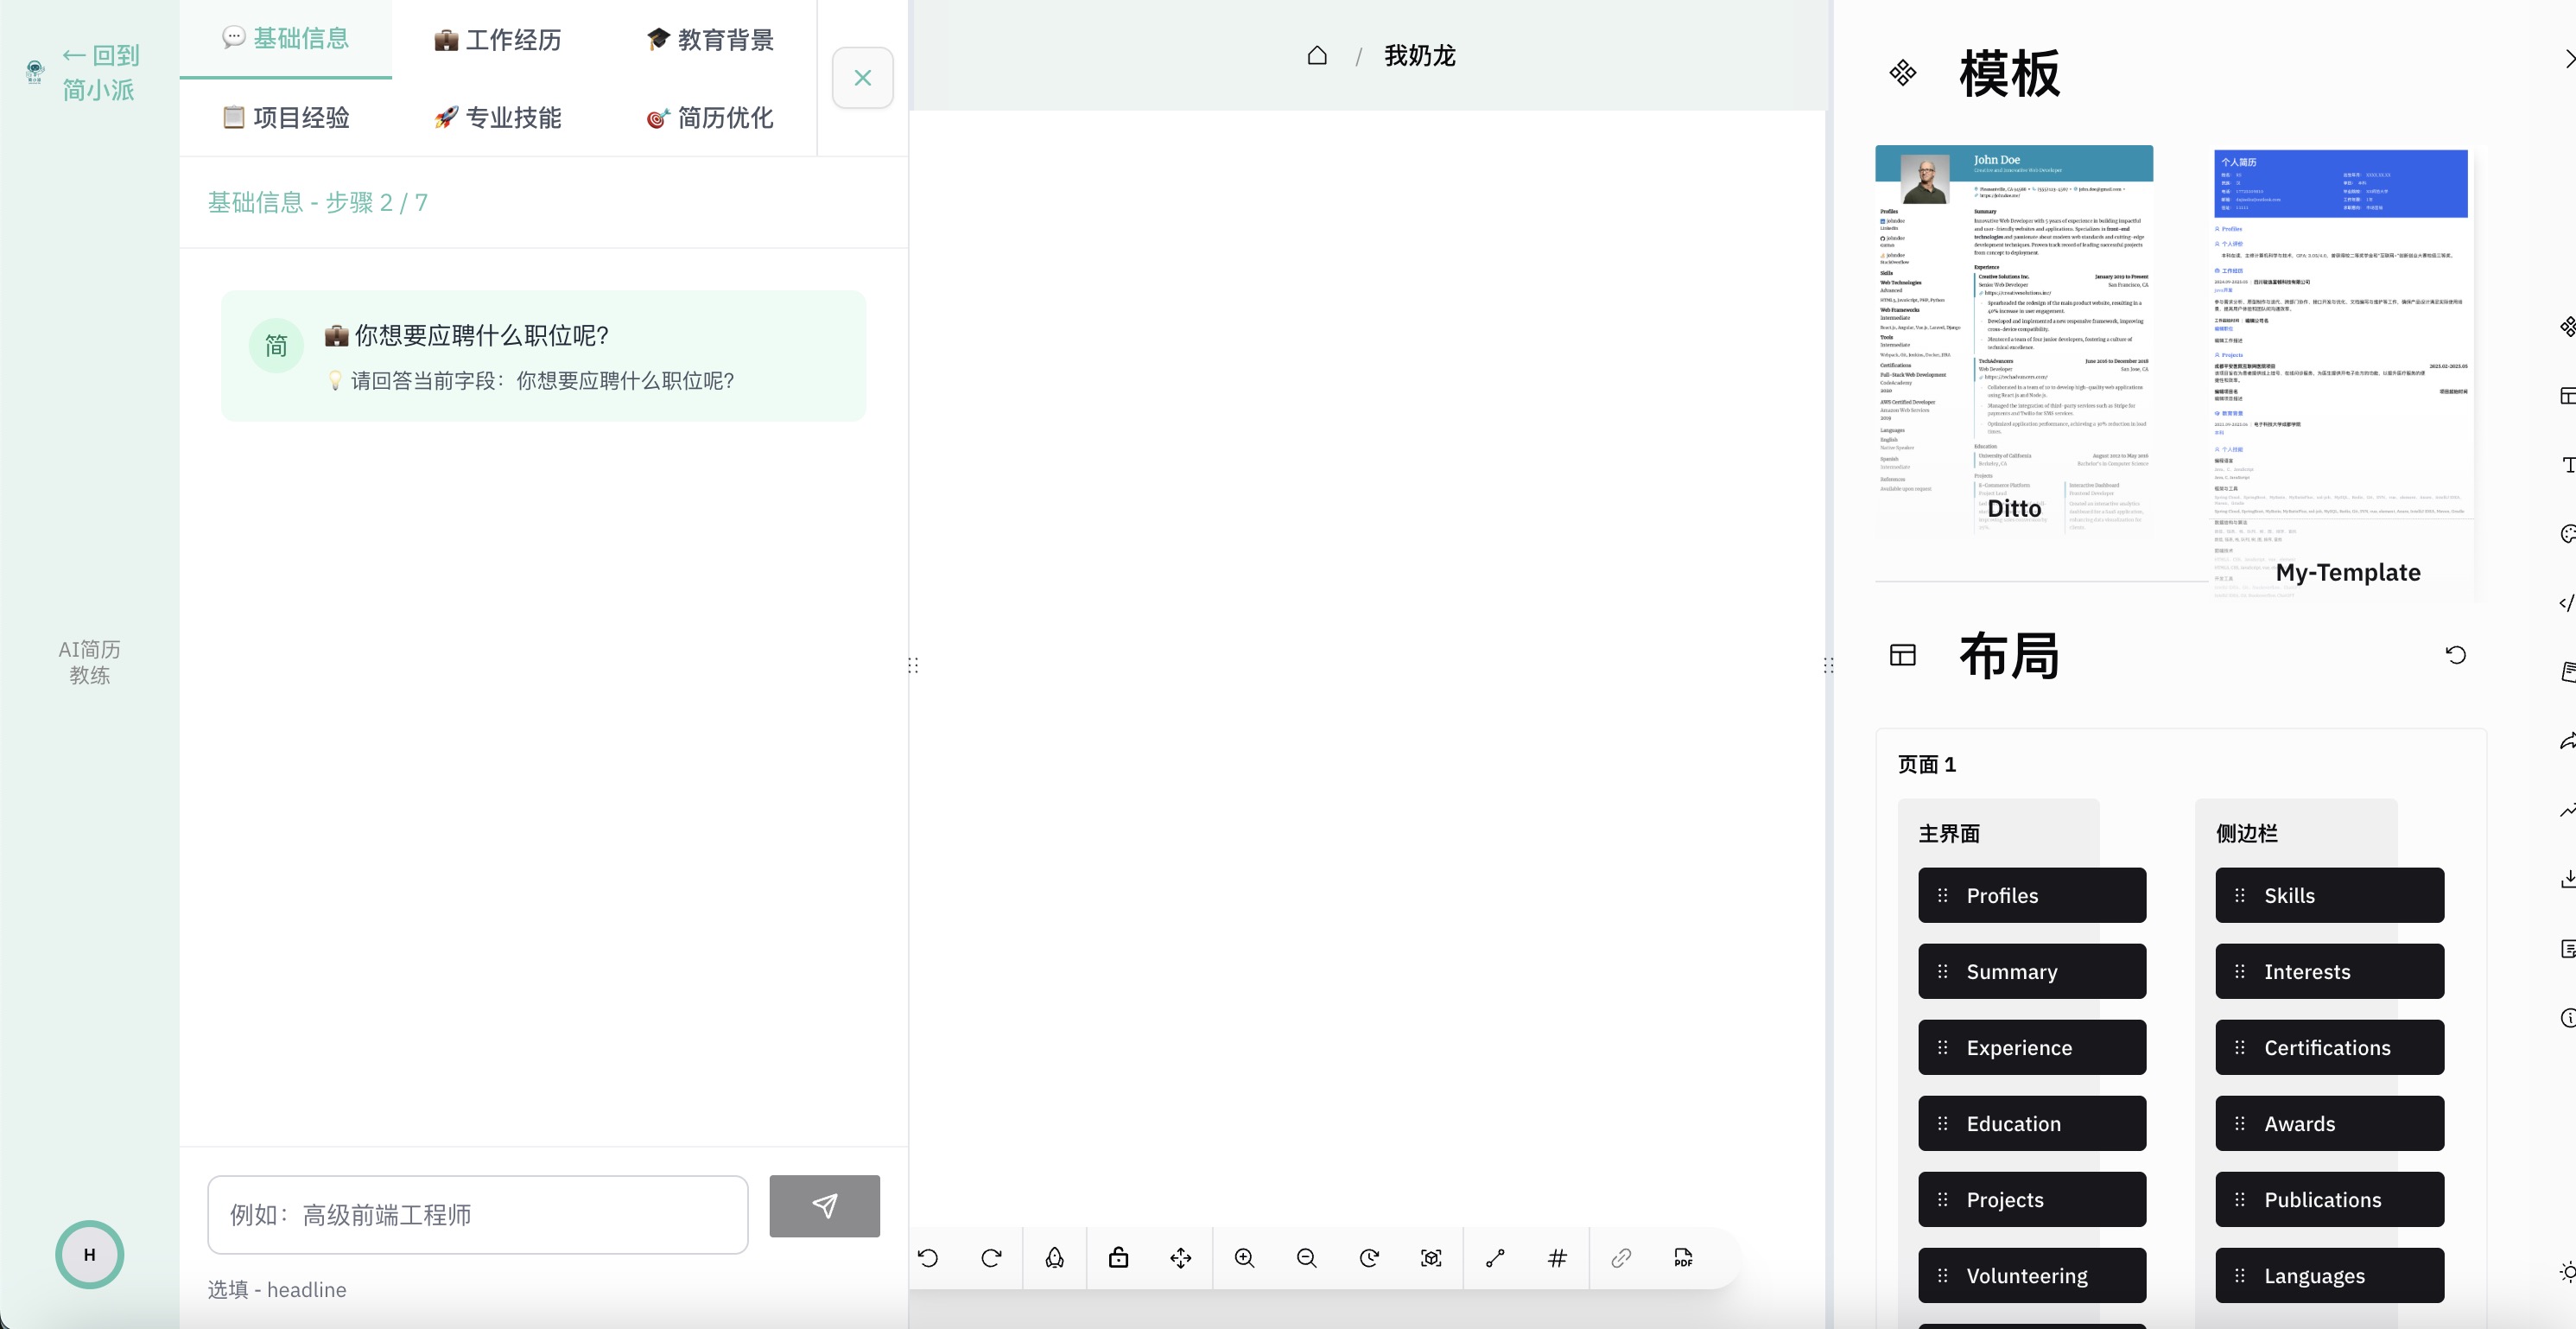
Task: Click the Awards layout block
Action: 2329,1123
